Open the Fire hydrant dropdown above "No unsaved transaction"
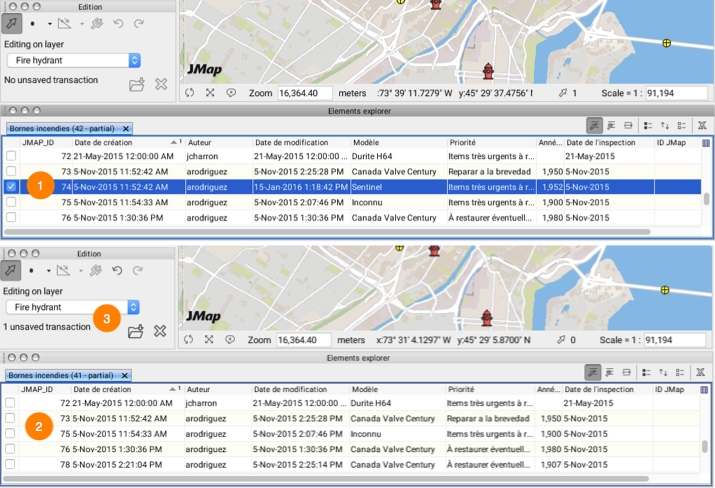Screen dimensions: 715x488 click(x=134, y=60)
